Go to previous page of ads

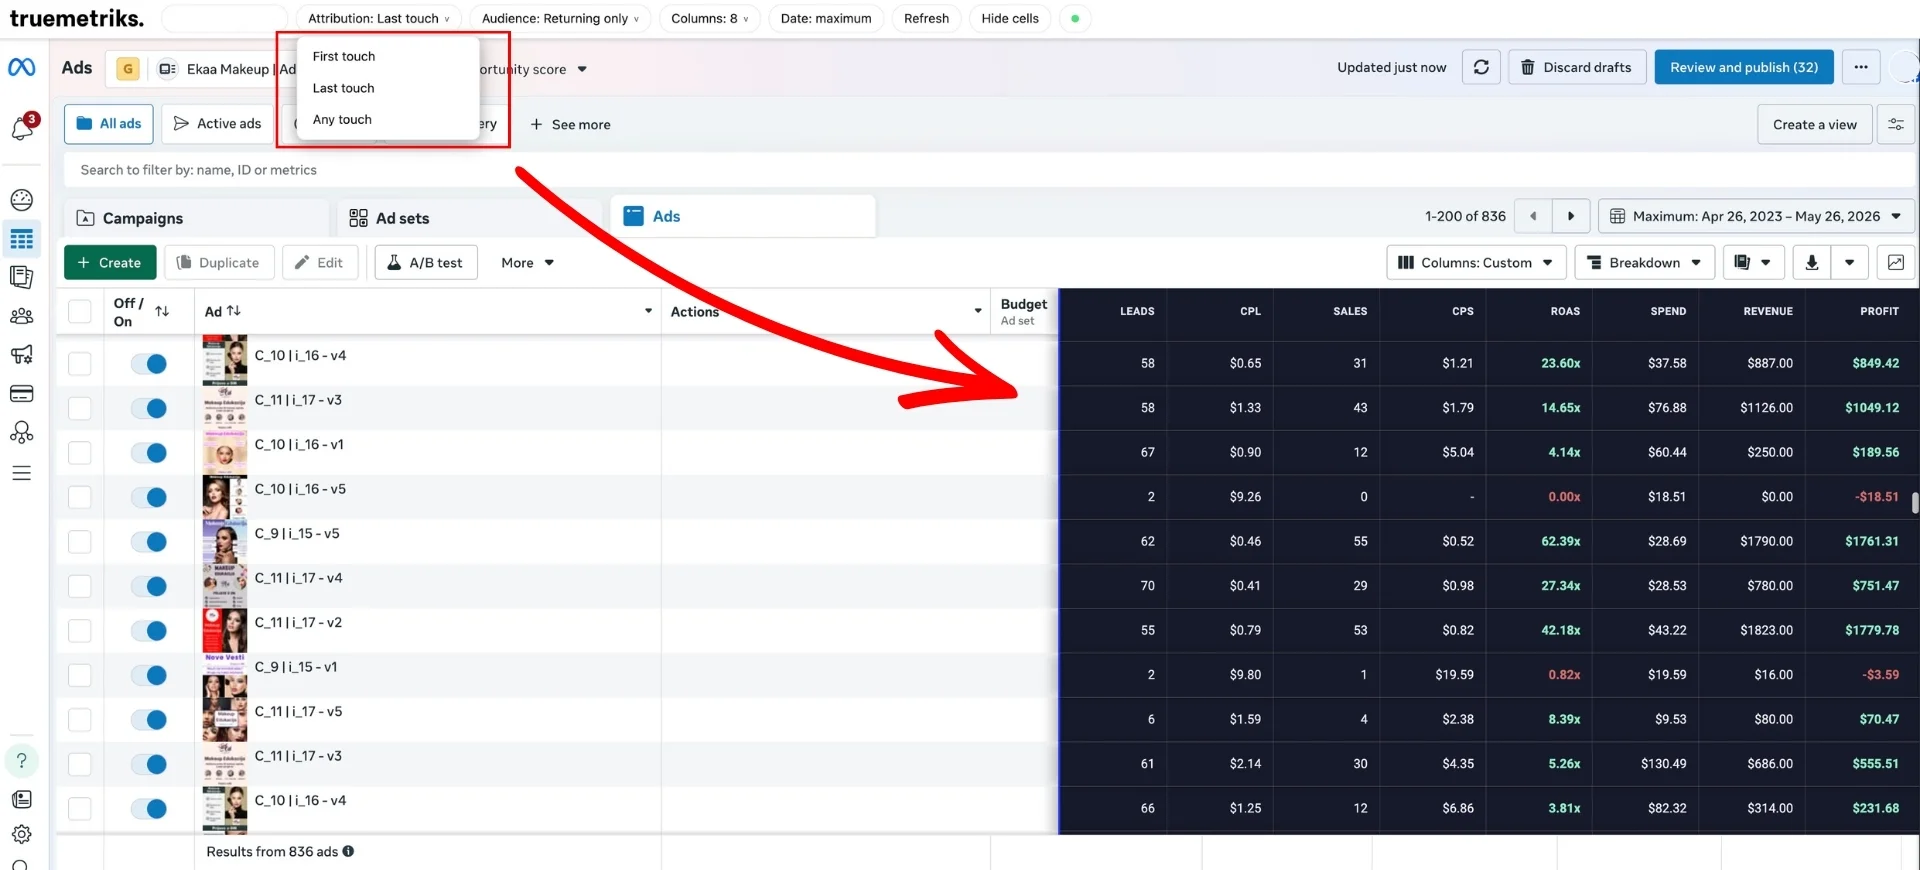[x=1533, y=216]
